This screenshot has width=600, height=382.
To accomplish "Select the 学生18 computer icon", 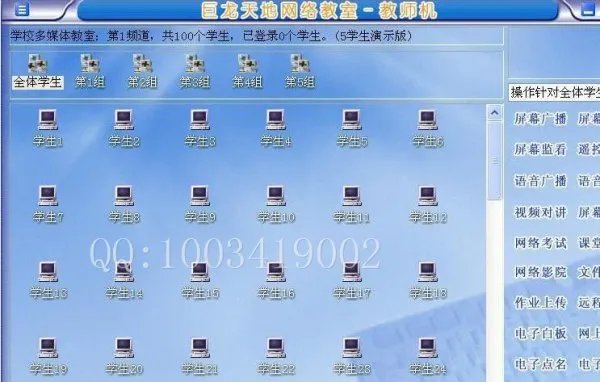I will [427, 272].
